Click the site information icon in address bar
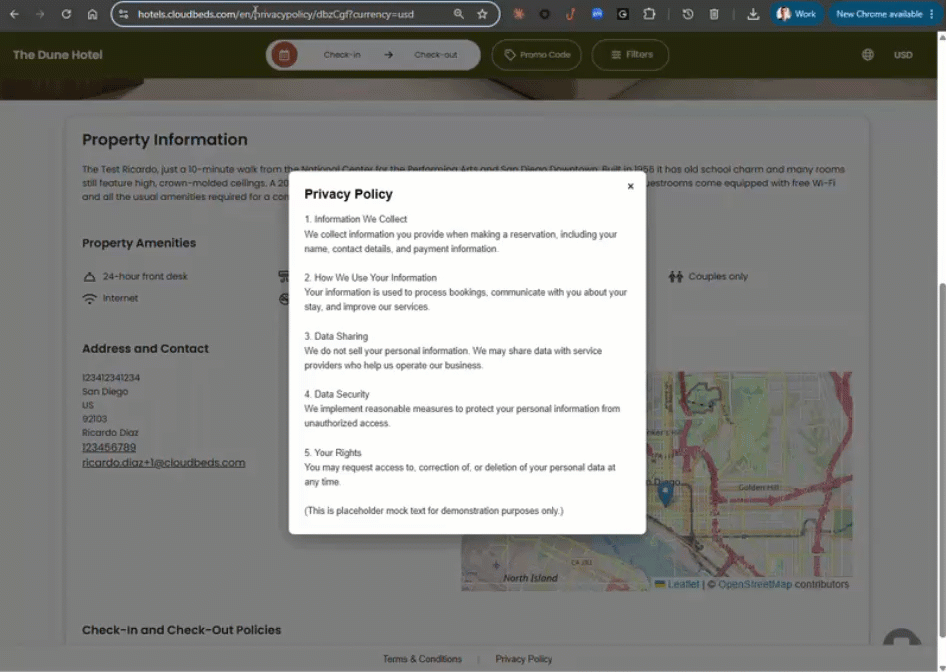 (x=123, y=14)
